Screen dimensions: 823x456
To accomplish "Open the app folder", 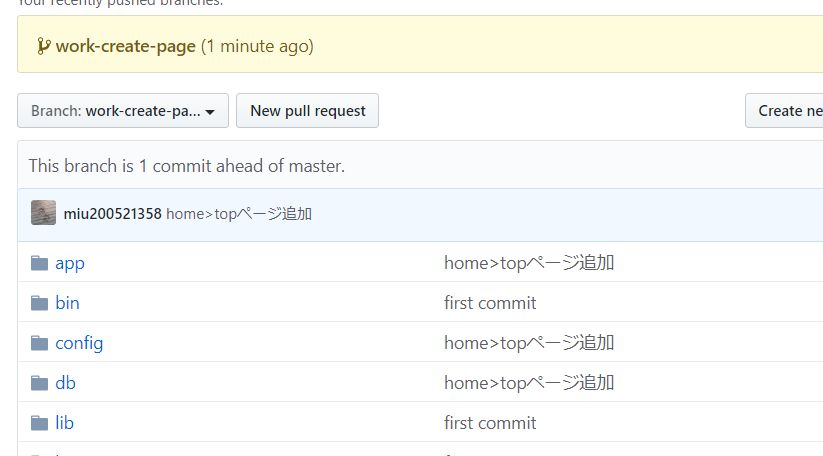I will point(70,263).
